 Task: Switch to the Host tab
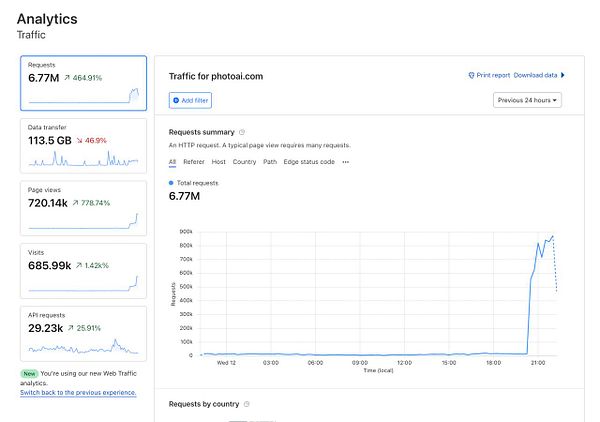[x=219, y=162]
